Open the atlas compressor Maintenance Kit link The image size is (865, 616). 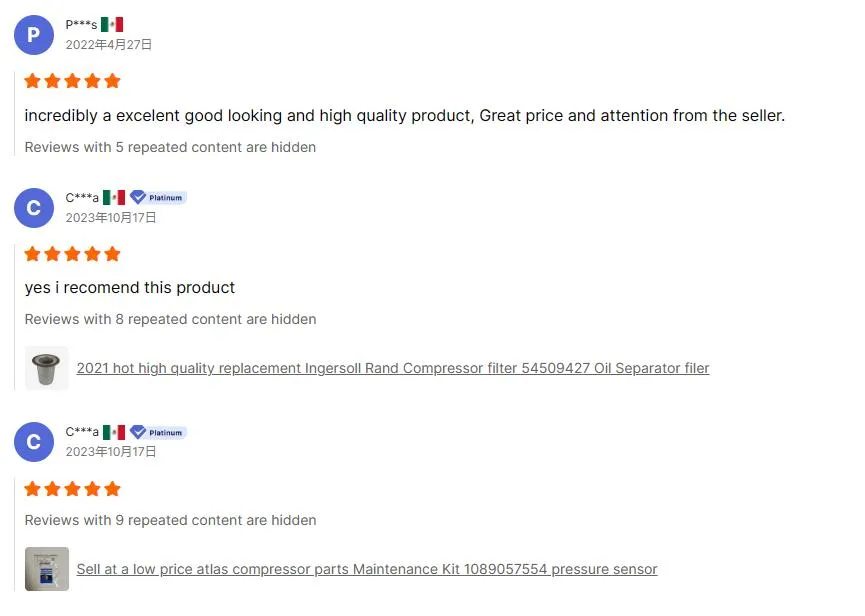(367, 569)
